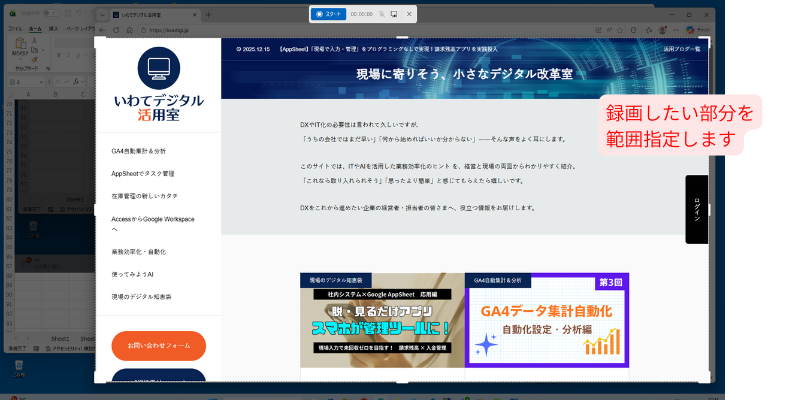Screen dimensions: 800x400
Task: Open AppSheetでタスク管理 in the sidebar
Action: coord(143,173)
